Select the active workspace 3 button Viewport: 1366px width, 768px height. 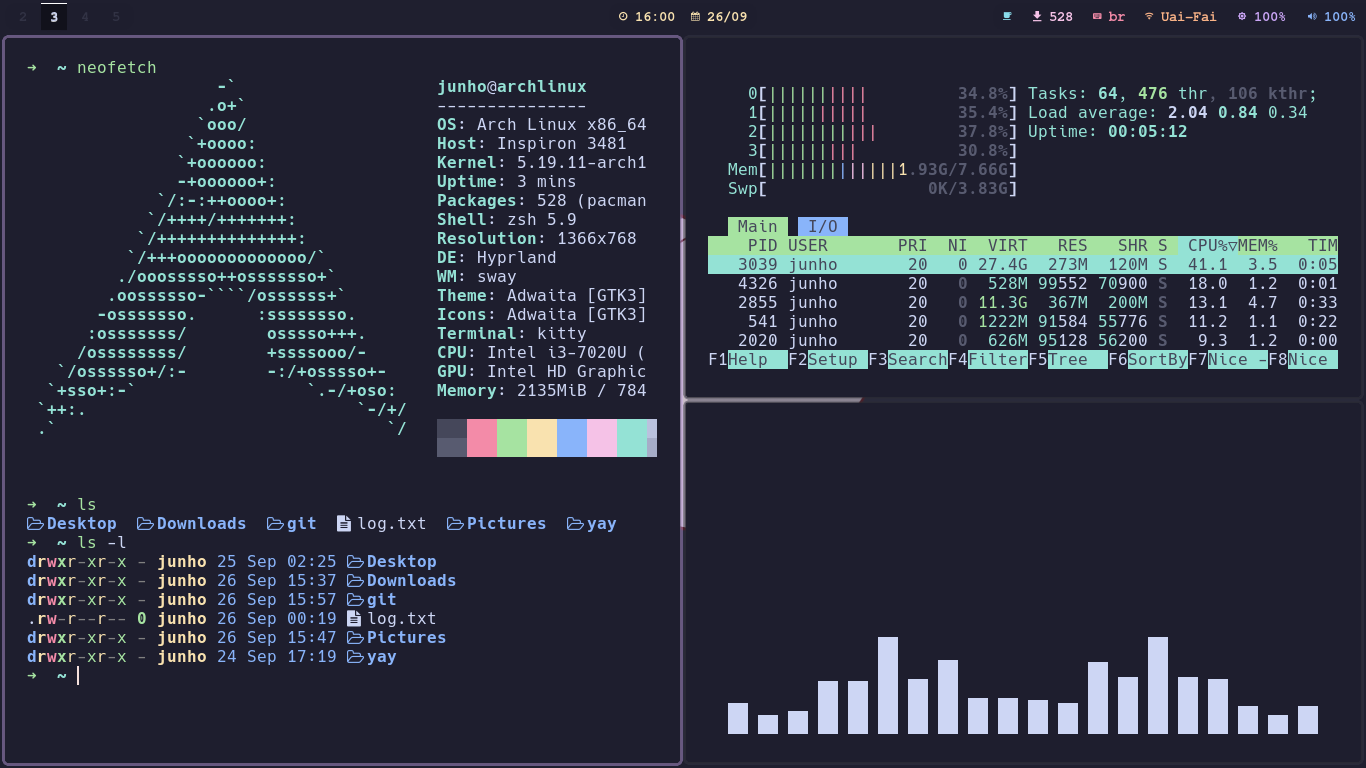[54, 16]
